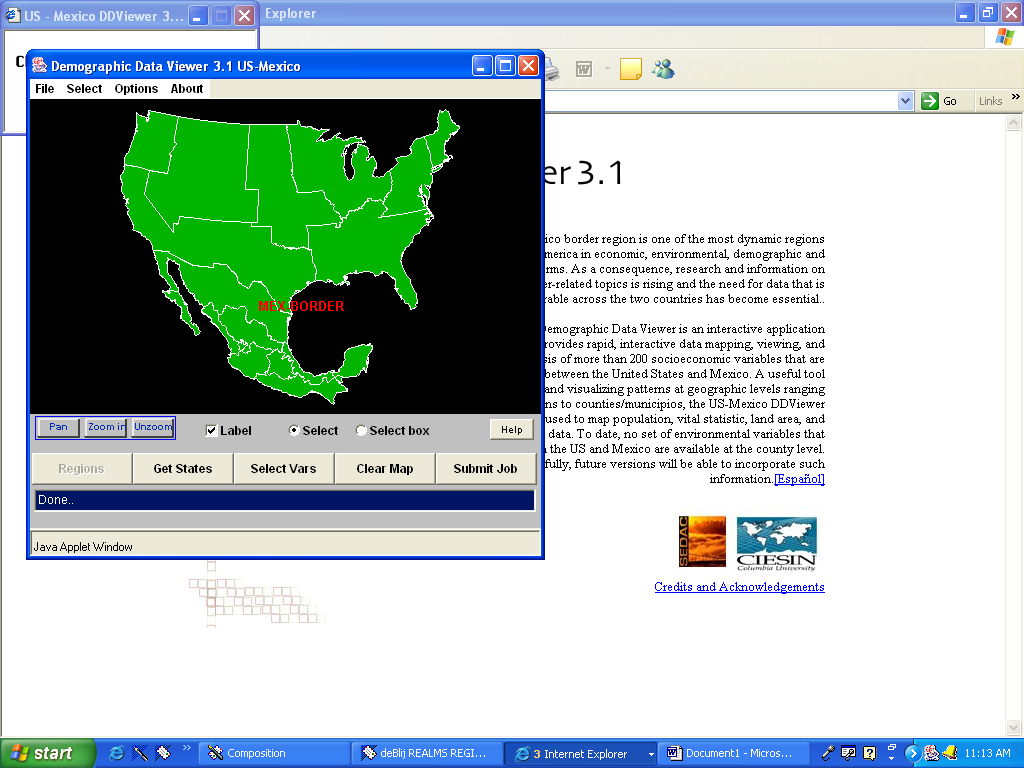Image resolution: width=1024 pixels, height=768 pixels.
Task: Switch to Document1 - Microsoft Word in taskbar
Action: click(734, 754)
